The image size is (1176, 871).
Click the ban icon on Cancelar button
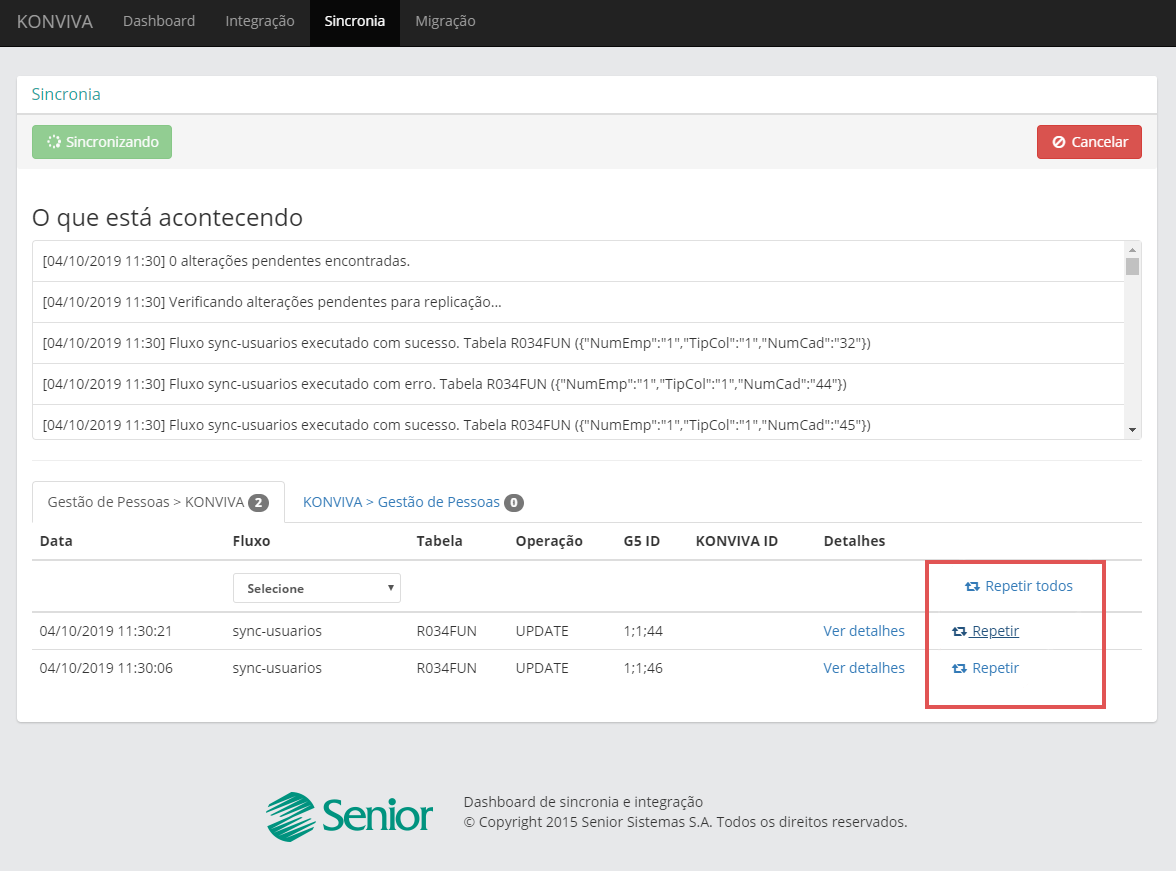coord(1059,142)
